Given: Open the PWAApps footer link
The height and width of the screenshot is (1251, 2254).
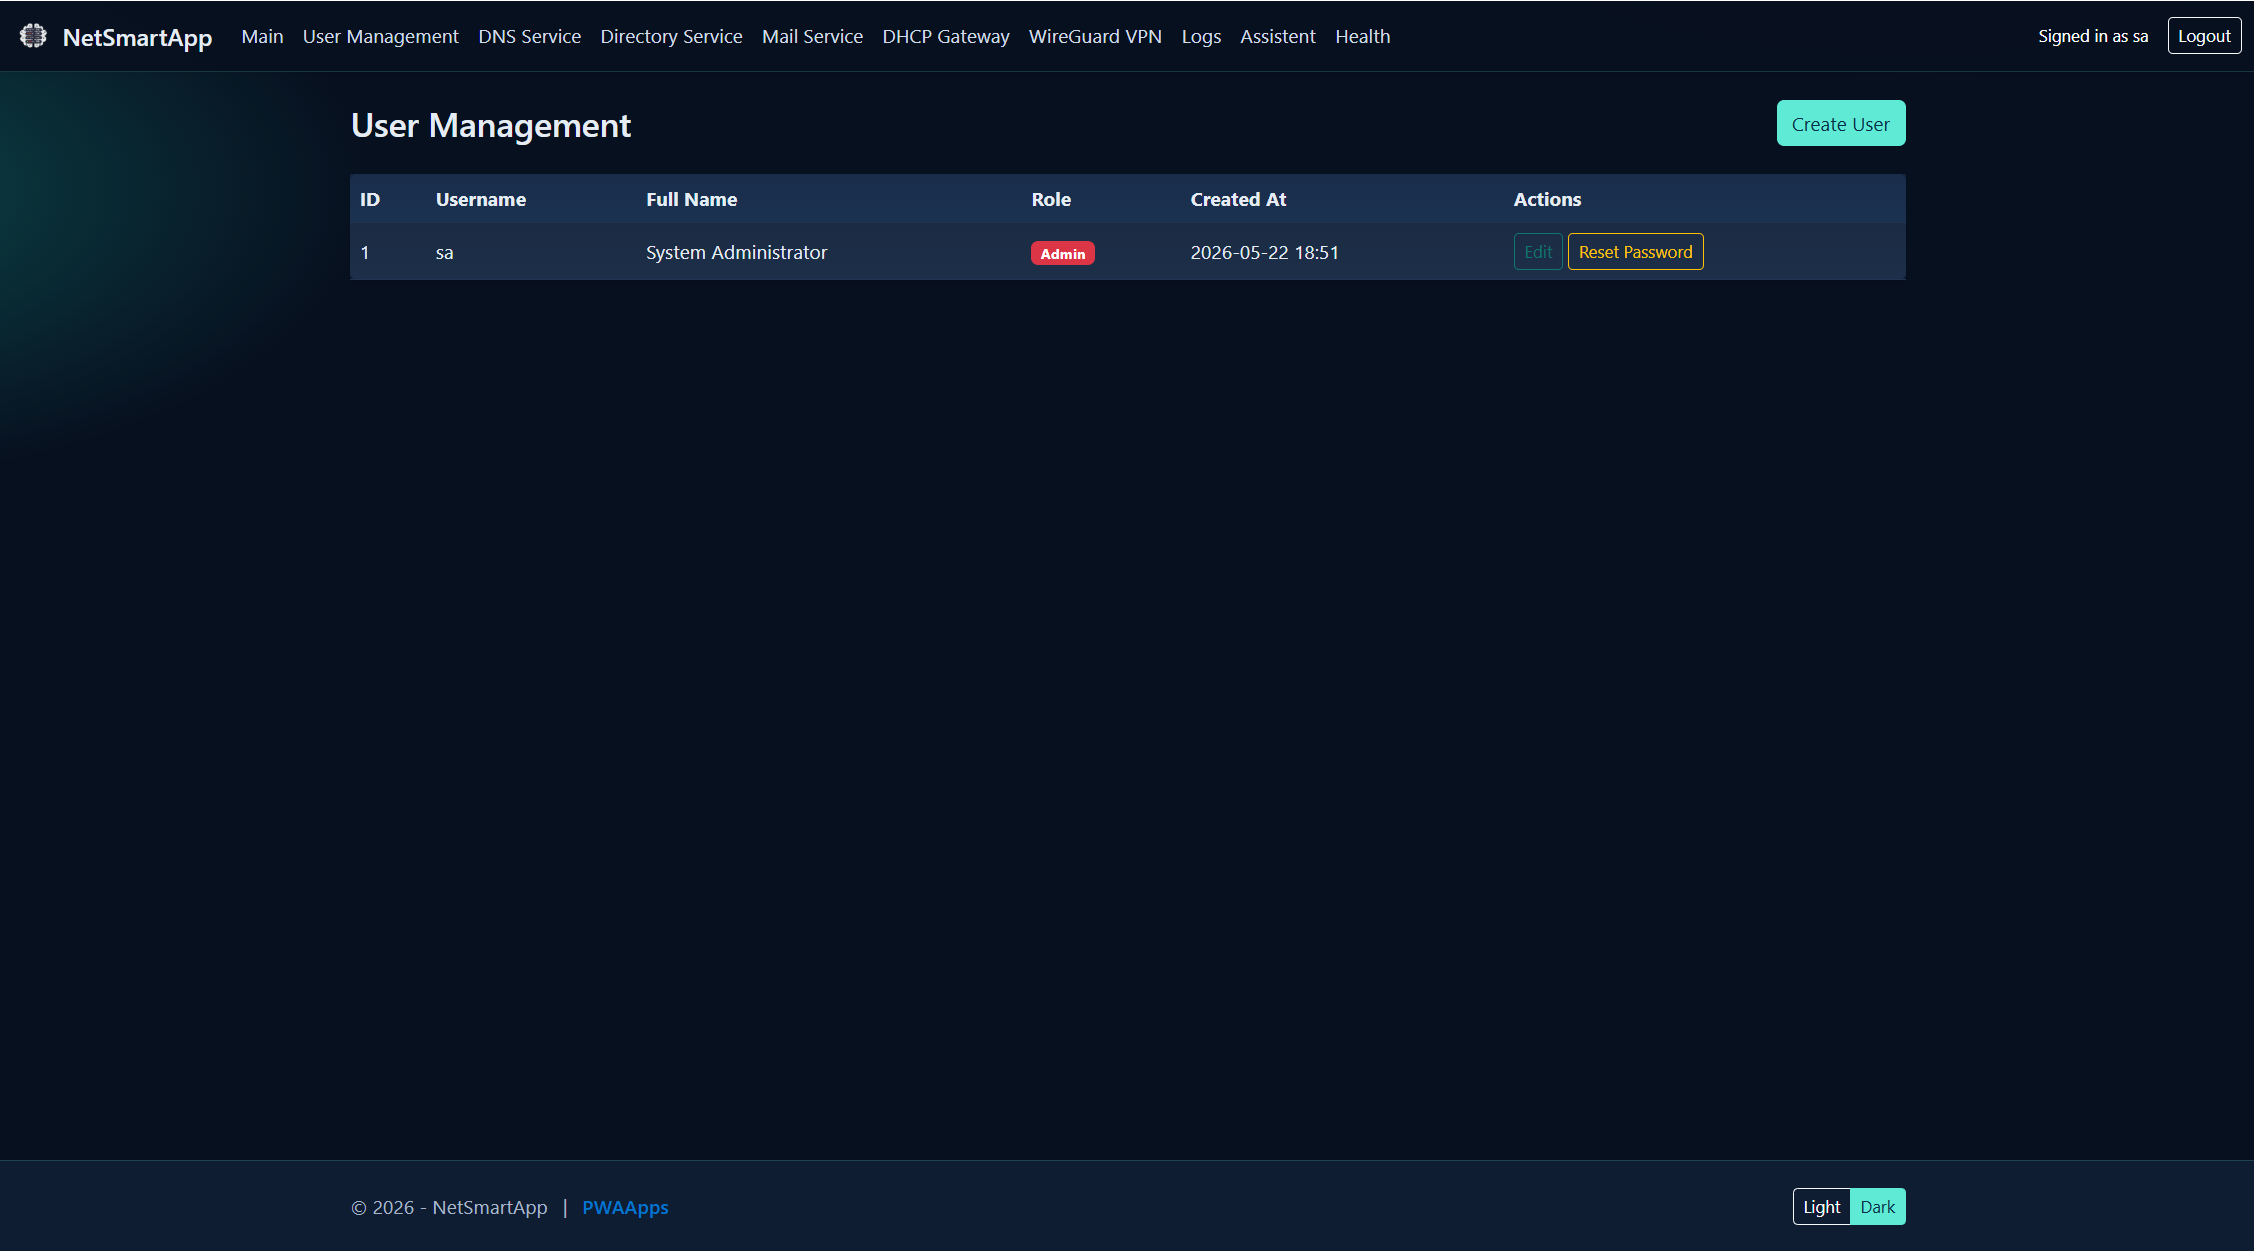Looking at the screenshot, I should click(625, 1207).
